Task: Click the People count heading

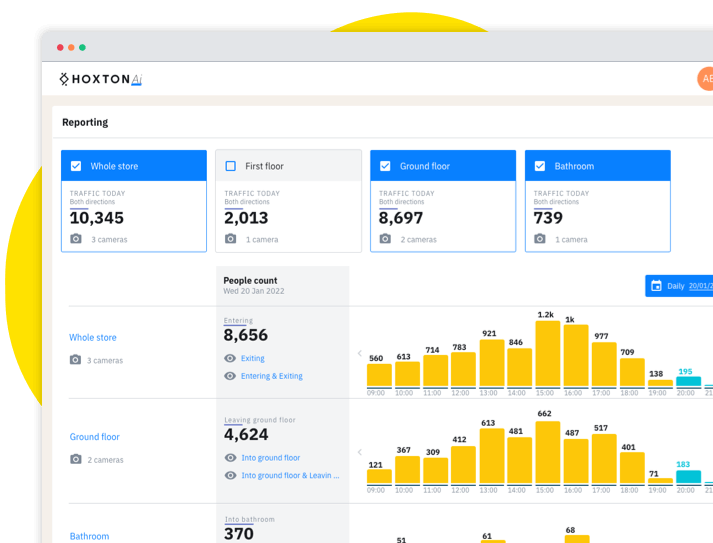Action: click(250, 281)
